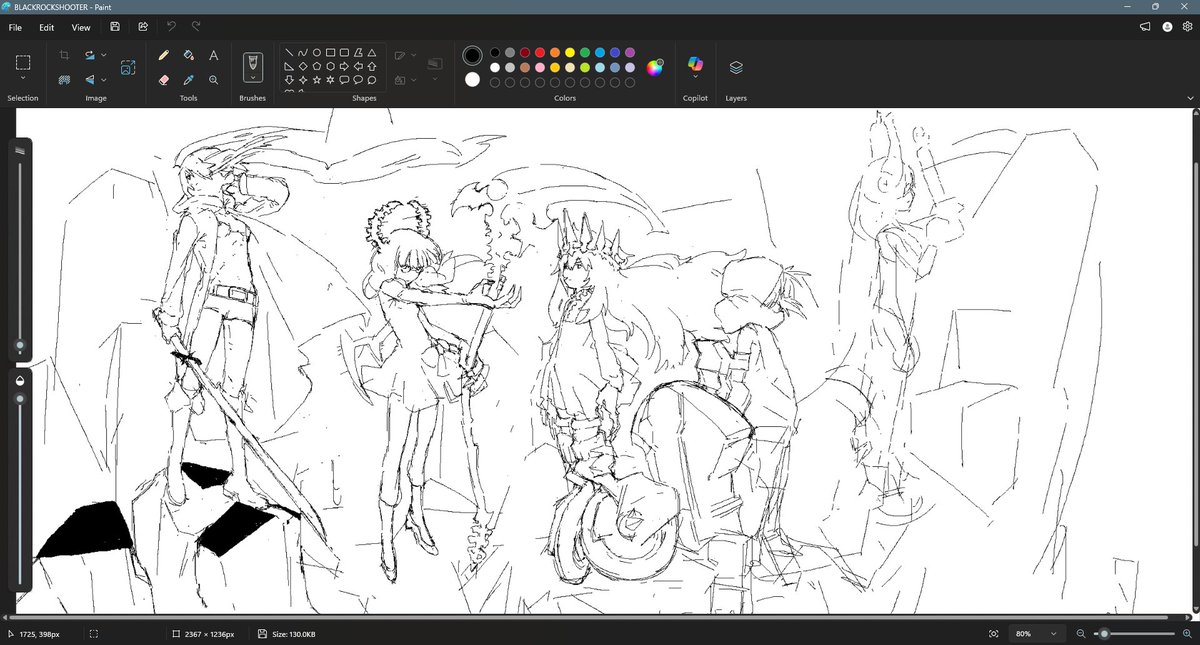Expand the Flip dropdown arrow
This screenshot has height=645, width=1200.
pos(104,79)
